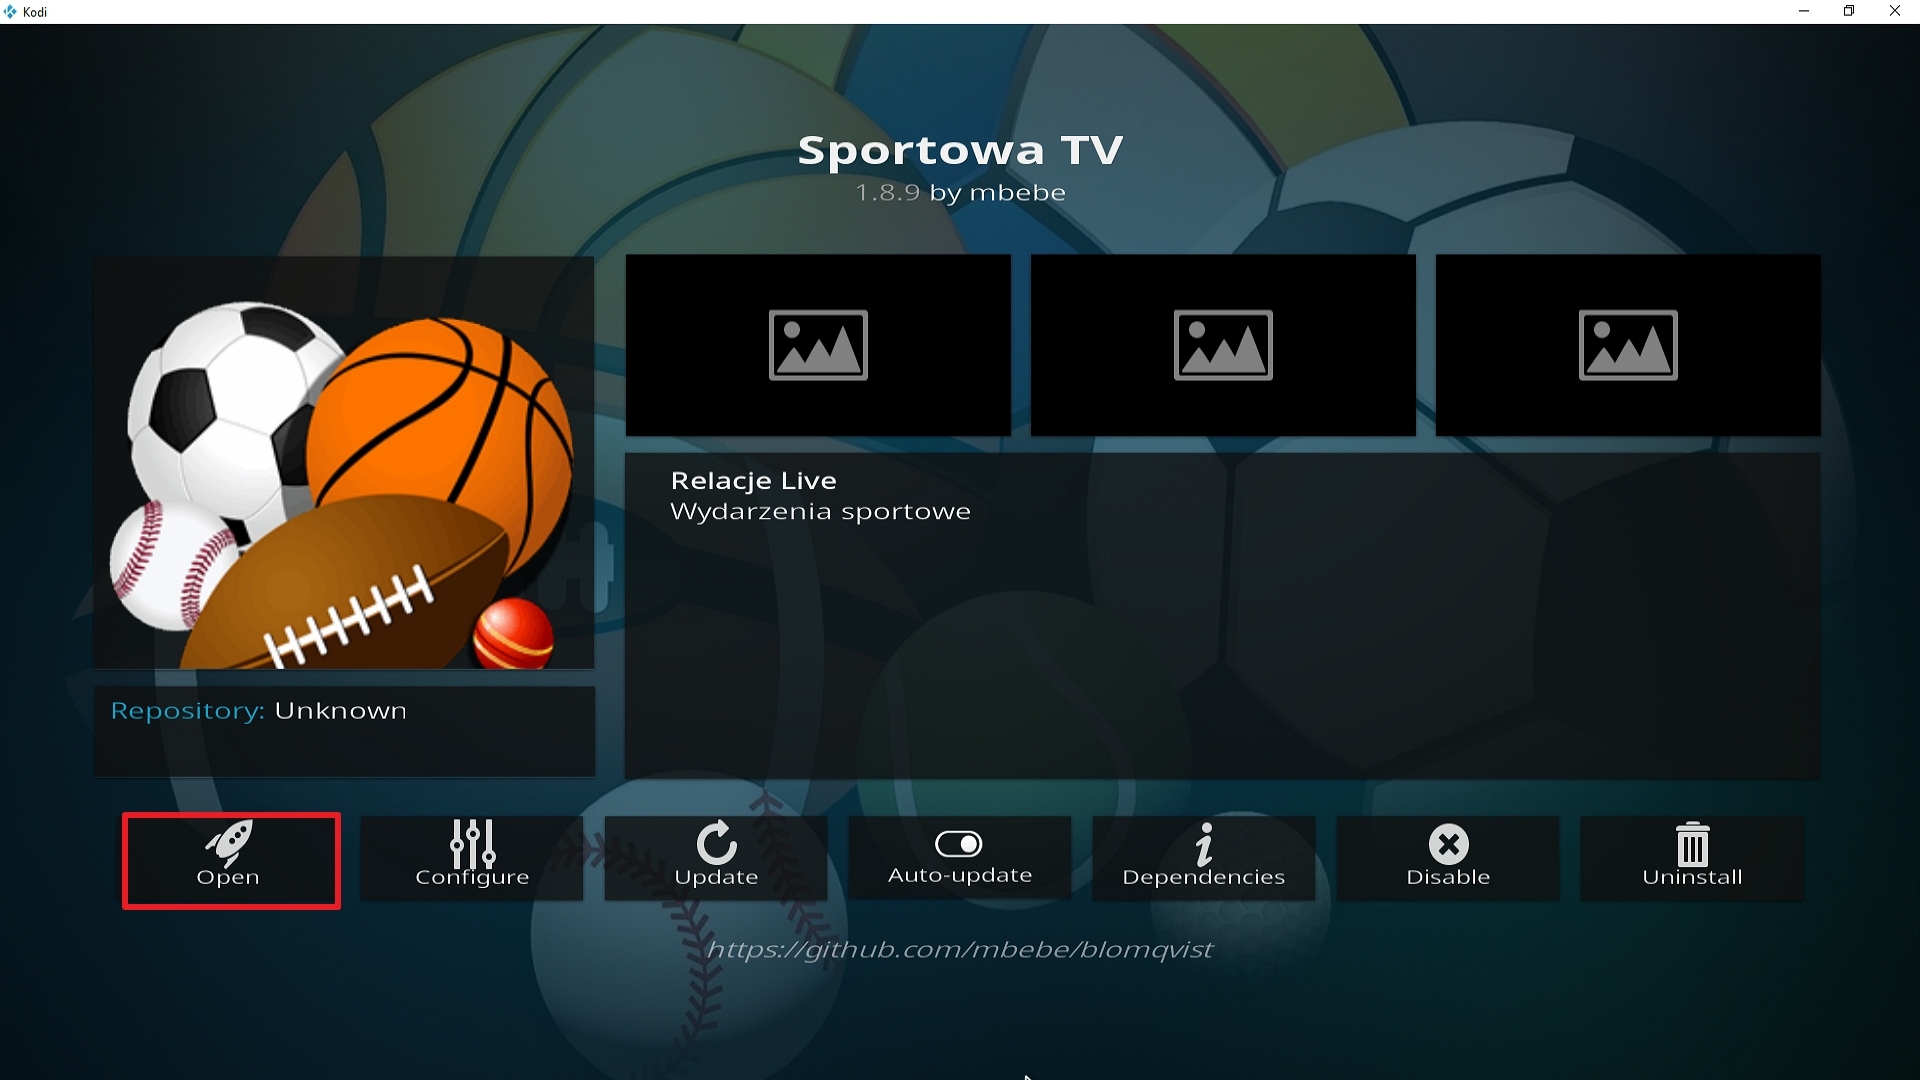Image resolution: width=1920 pixels, height=1080 pixels.
Task: Click the 'Relacje Live' description heading
Action: (753, 480)
